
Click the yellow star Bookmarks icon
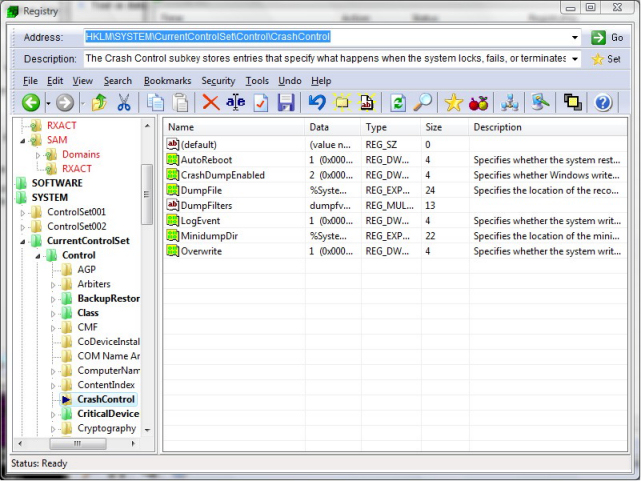(x=453, y=102)
